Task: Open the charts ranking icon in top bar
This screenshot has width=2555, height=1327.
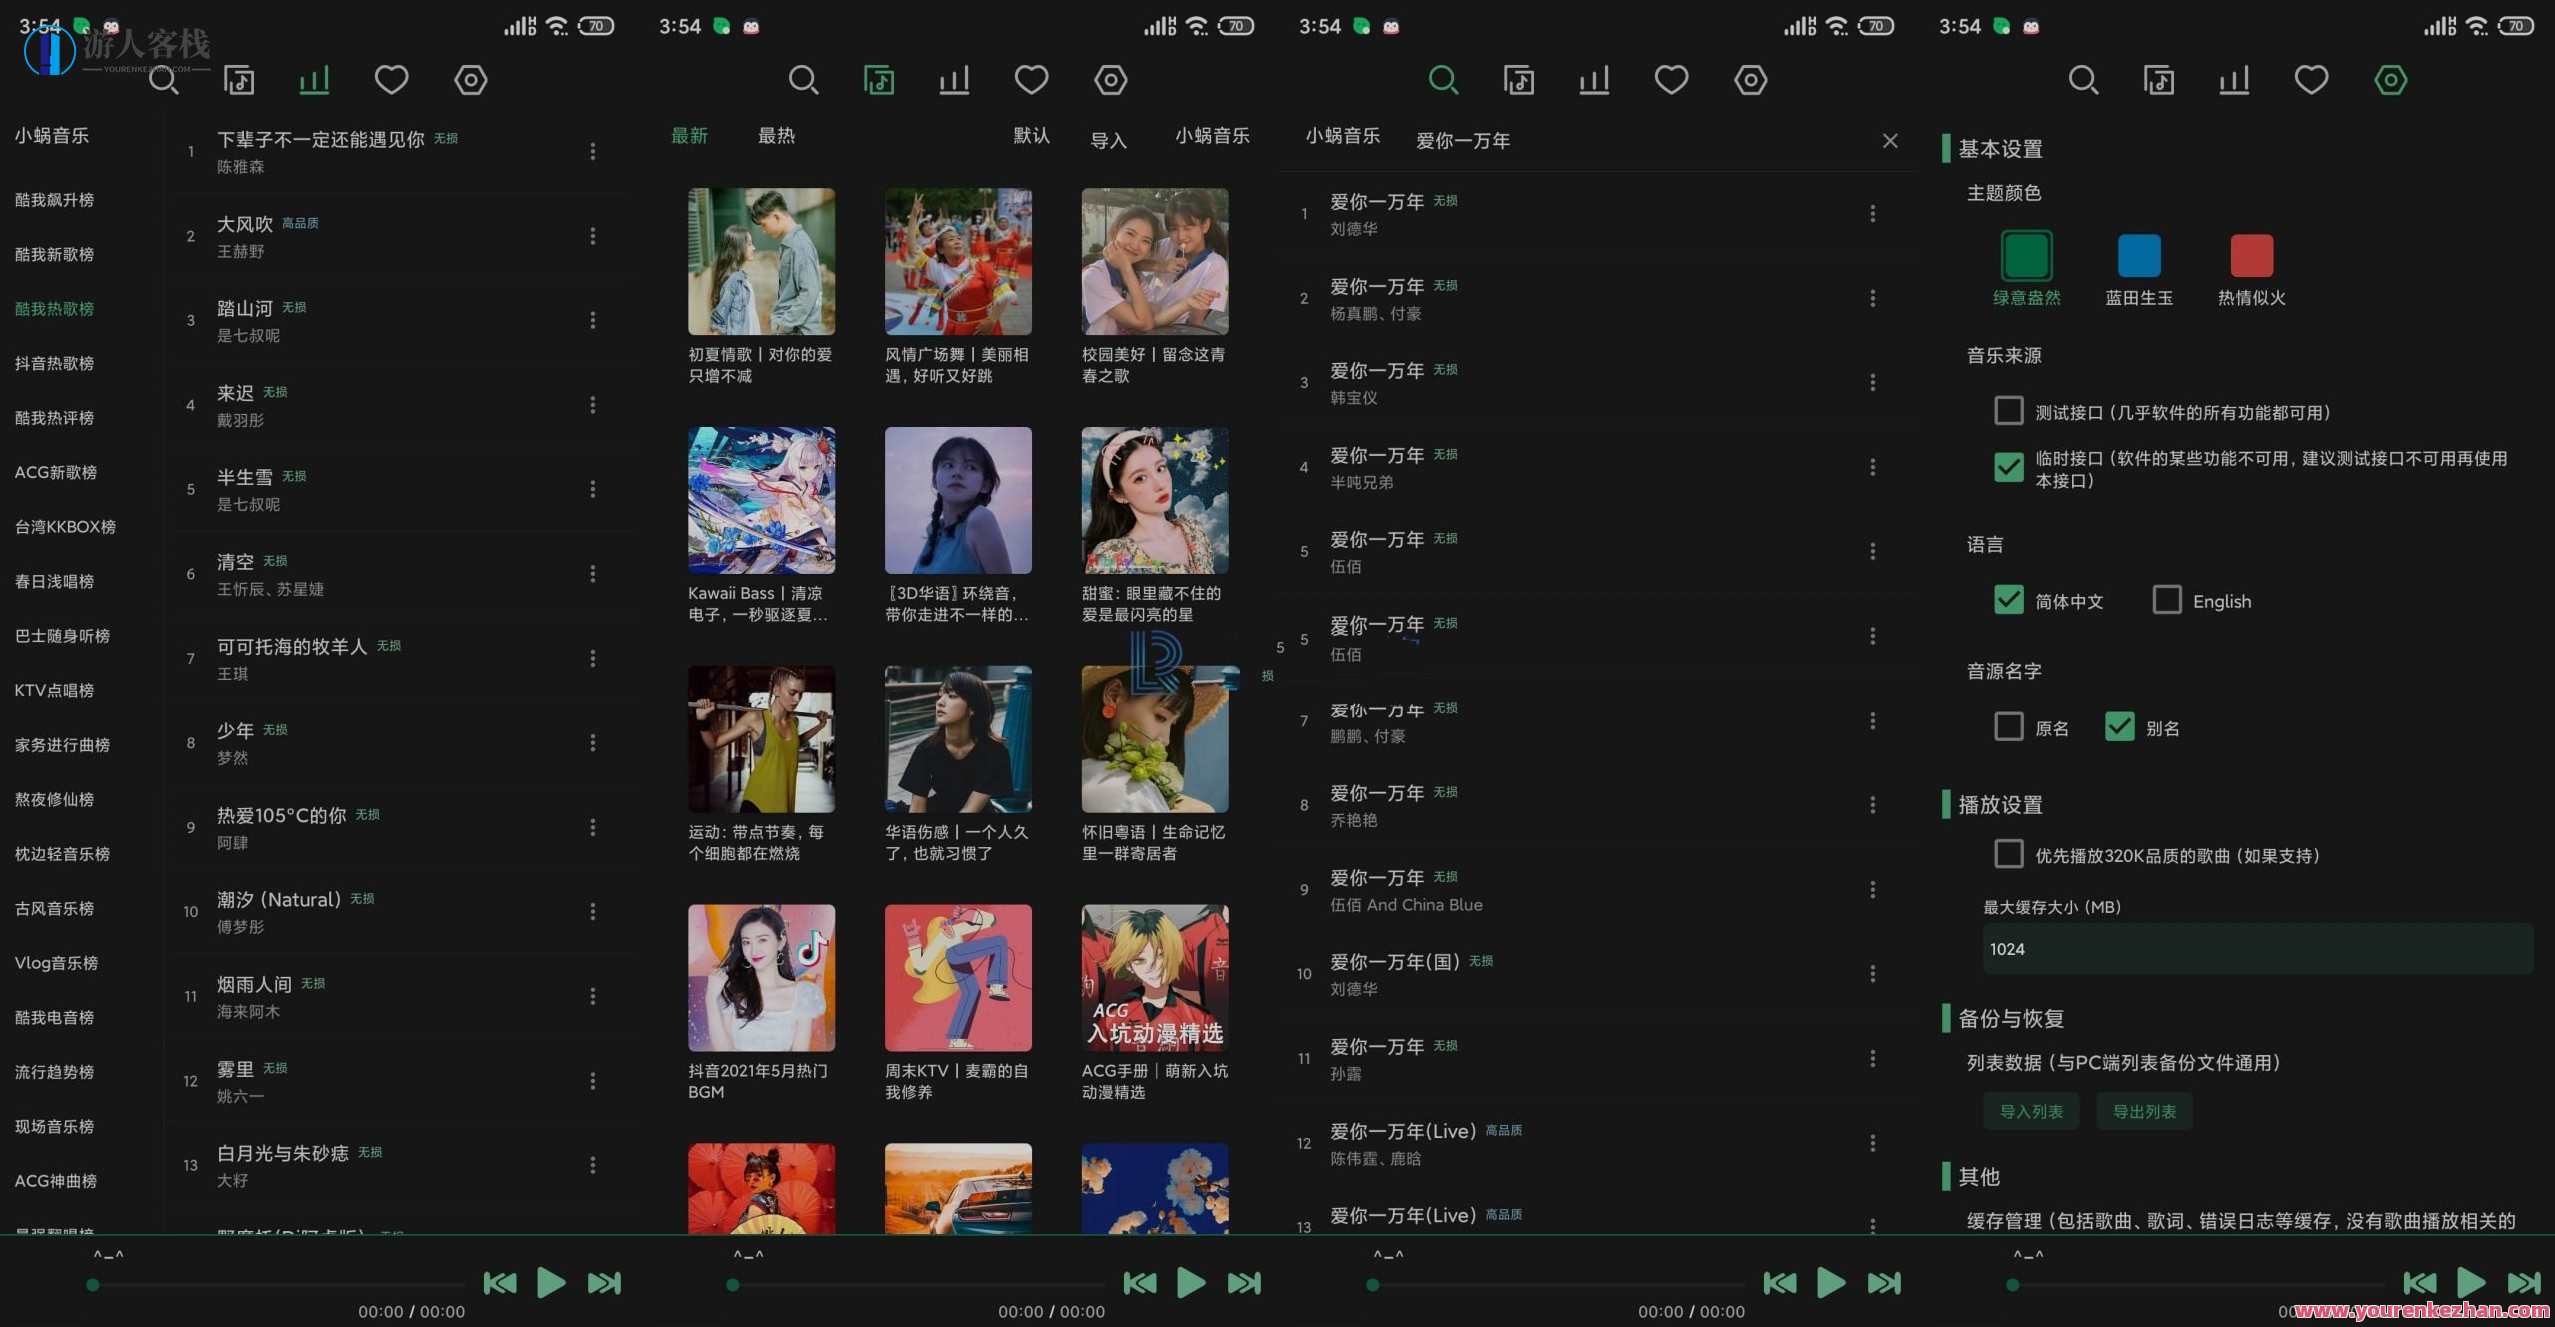Action: tap(313, 80)
